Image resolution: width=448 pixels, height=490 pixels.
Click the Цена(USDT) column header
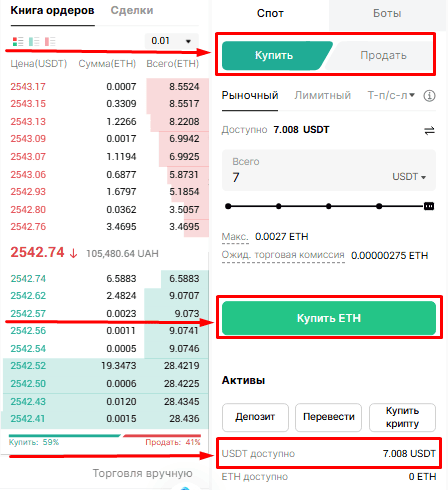click(x=39, y=64)
